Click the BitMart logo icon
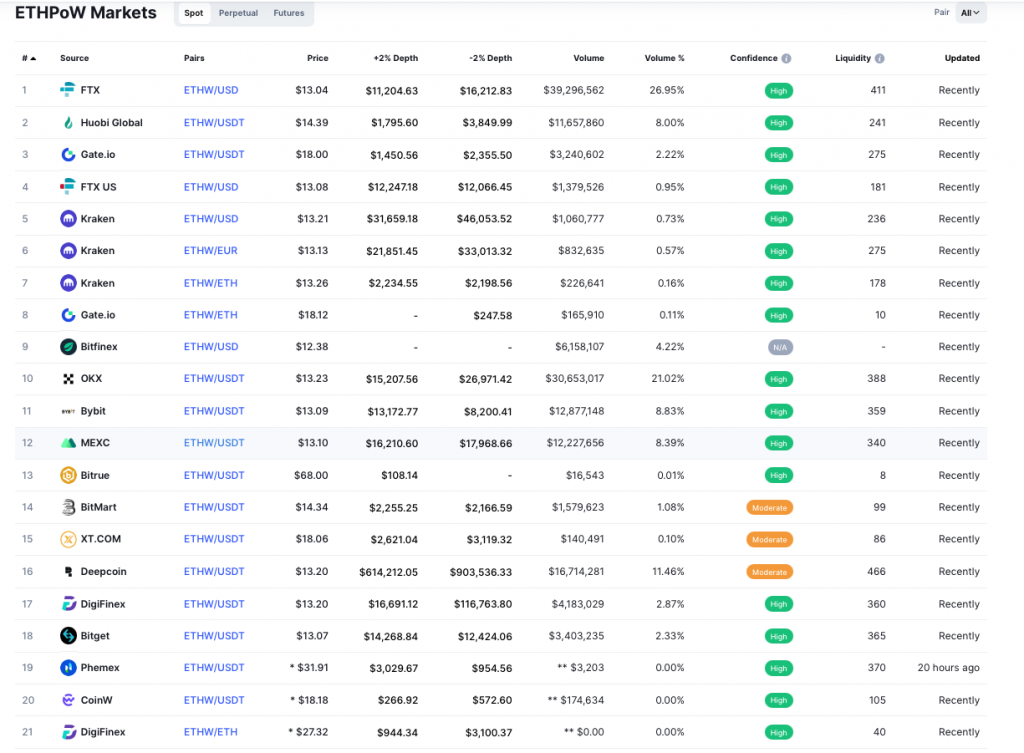Viewport: 1024px width, 753px height. pyautogui.click(x=68, y=507)
